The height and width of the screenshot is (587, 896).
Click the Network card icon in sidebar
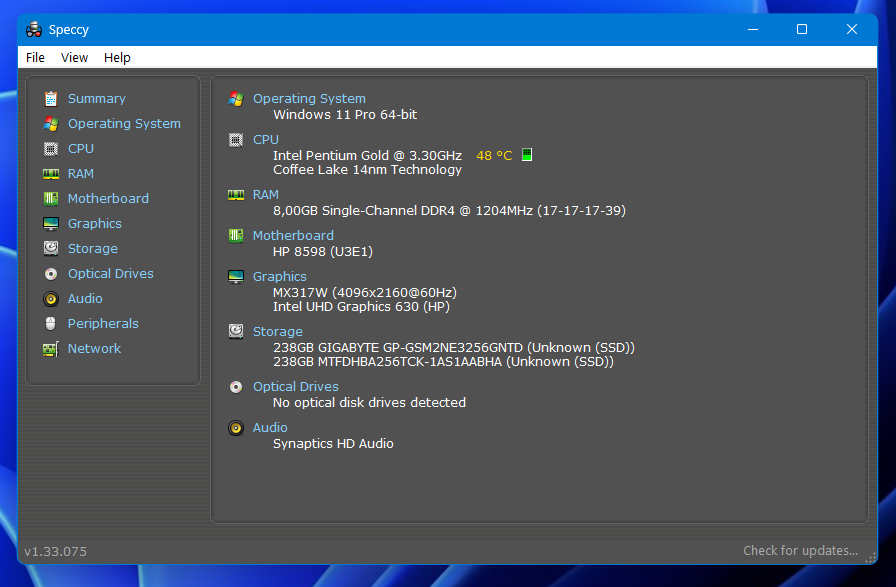tap(51, 349)
